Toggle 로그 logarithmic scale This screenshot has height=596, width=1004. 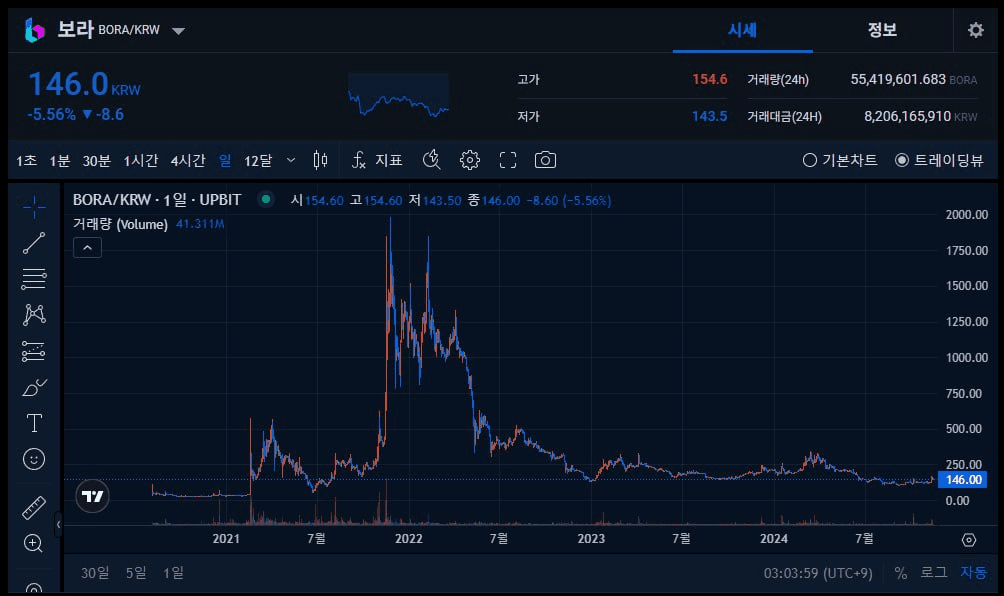[934, 572]
